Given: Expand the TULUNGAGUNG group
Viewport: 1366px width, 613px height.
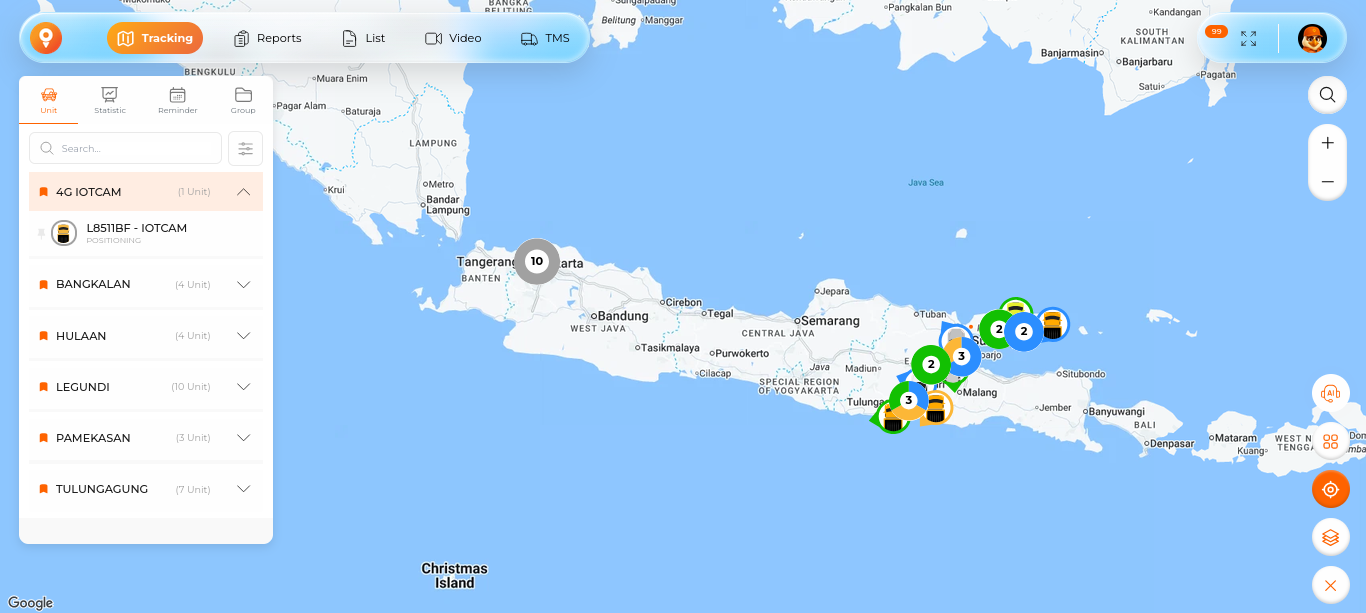Looking at the screenshot, I should [243, 488].
